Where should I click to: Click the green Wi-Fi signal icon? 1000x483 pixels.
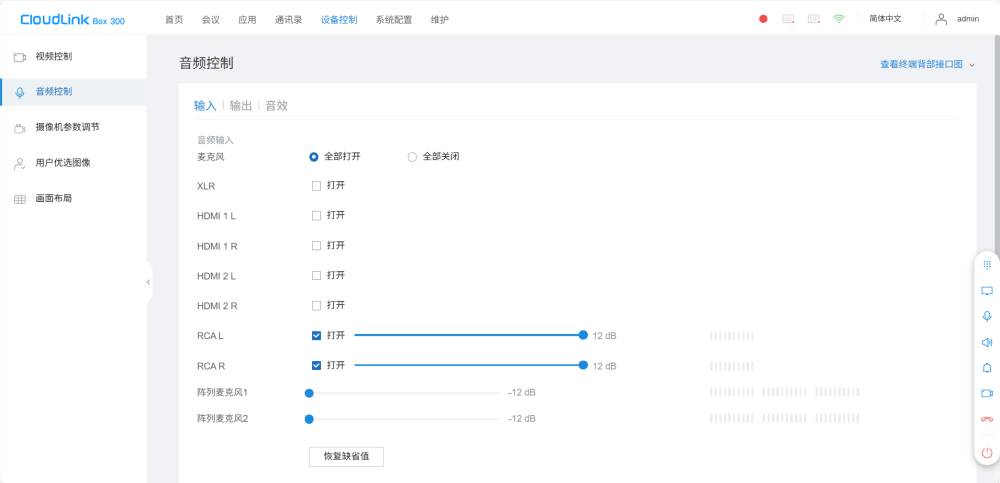pos(839,19)
